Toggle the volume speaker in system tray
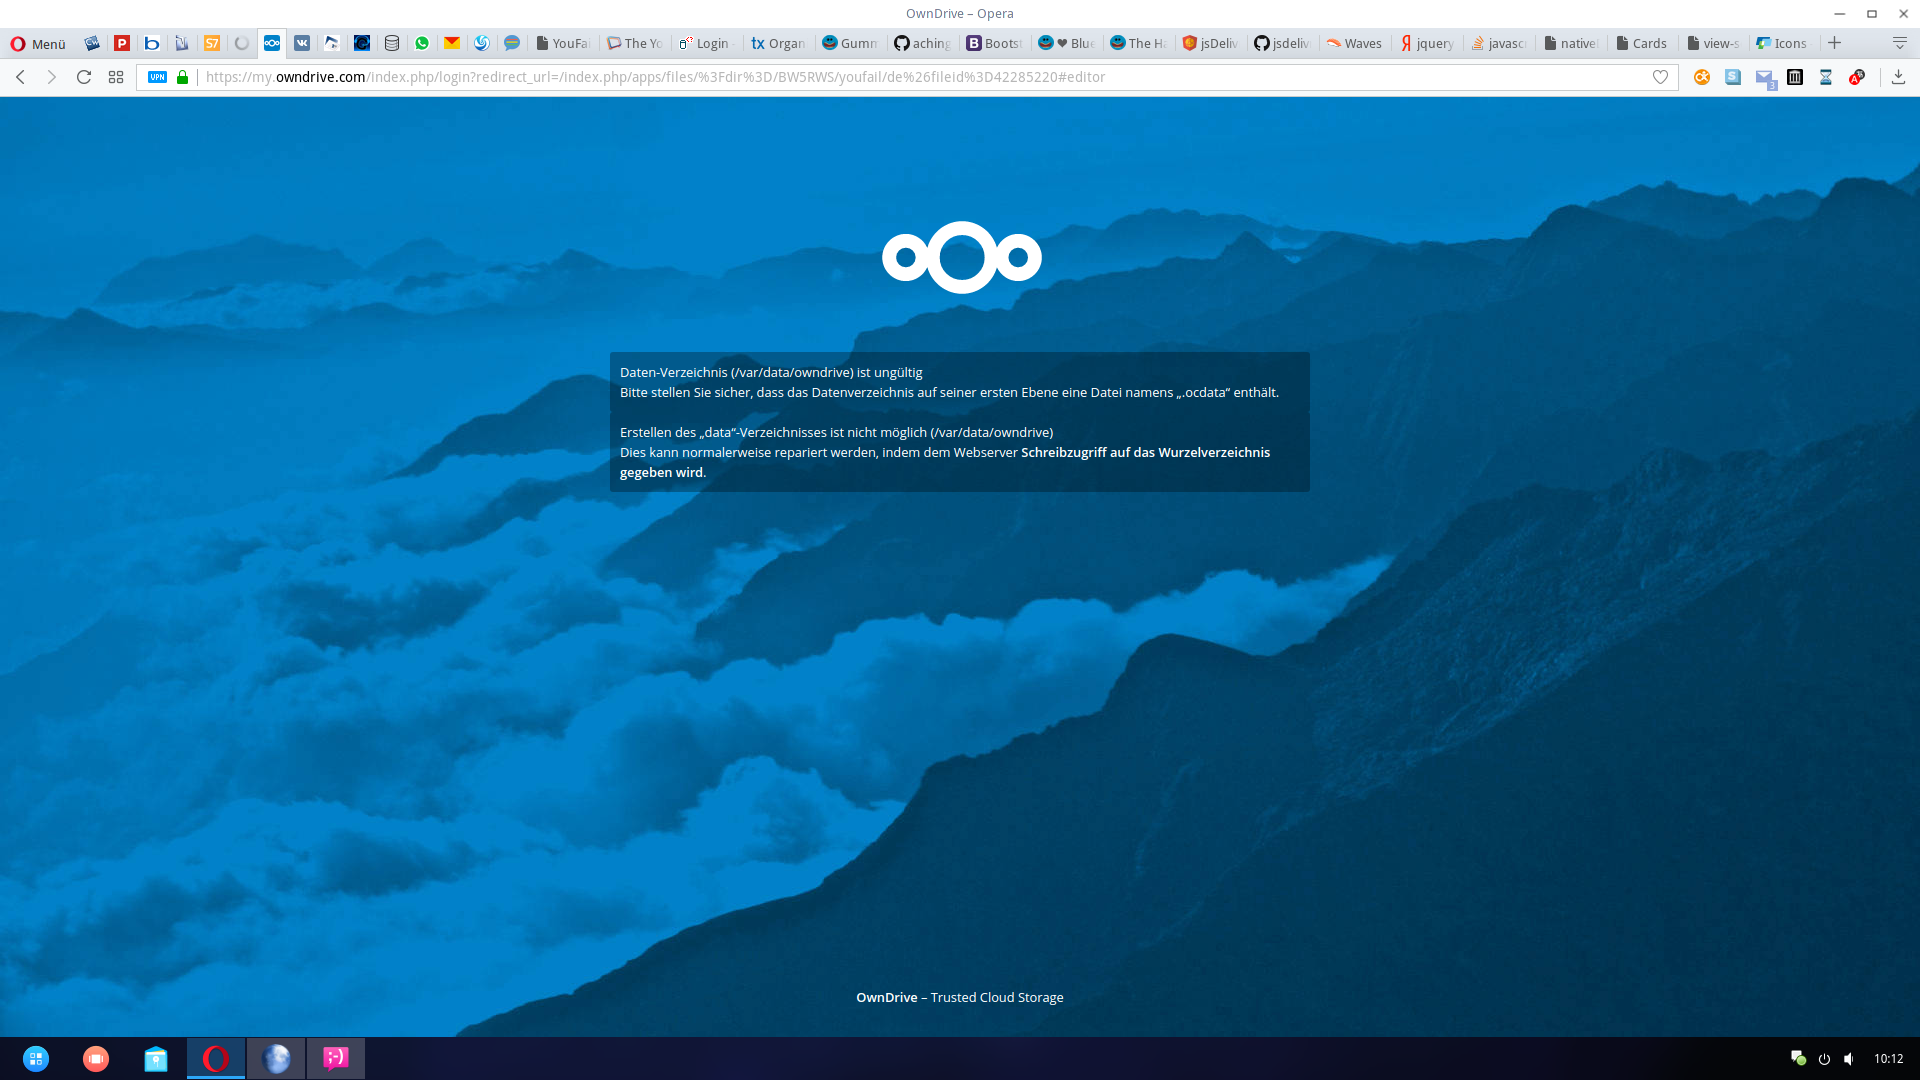Image resolution: width=1920 pixels, height=1080 pixels. [1849, 1059]
